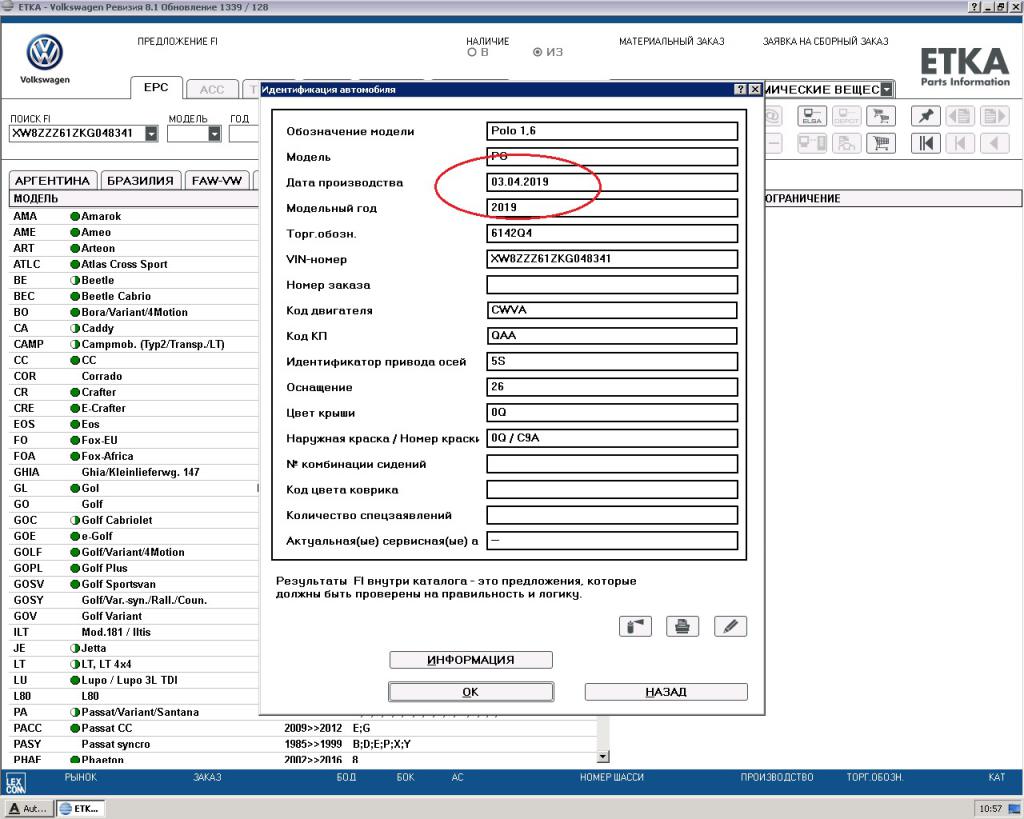Print the vehicle identification data
This screenshot has height=819, width=1024.
682,626
